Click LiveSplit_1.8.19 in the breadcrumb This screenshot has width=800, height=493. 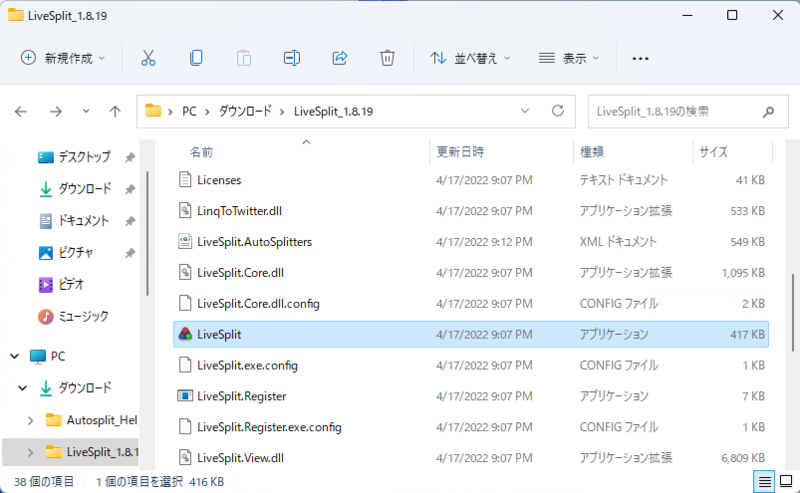(333, 111)
